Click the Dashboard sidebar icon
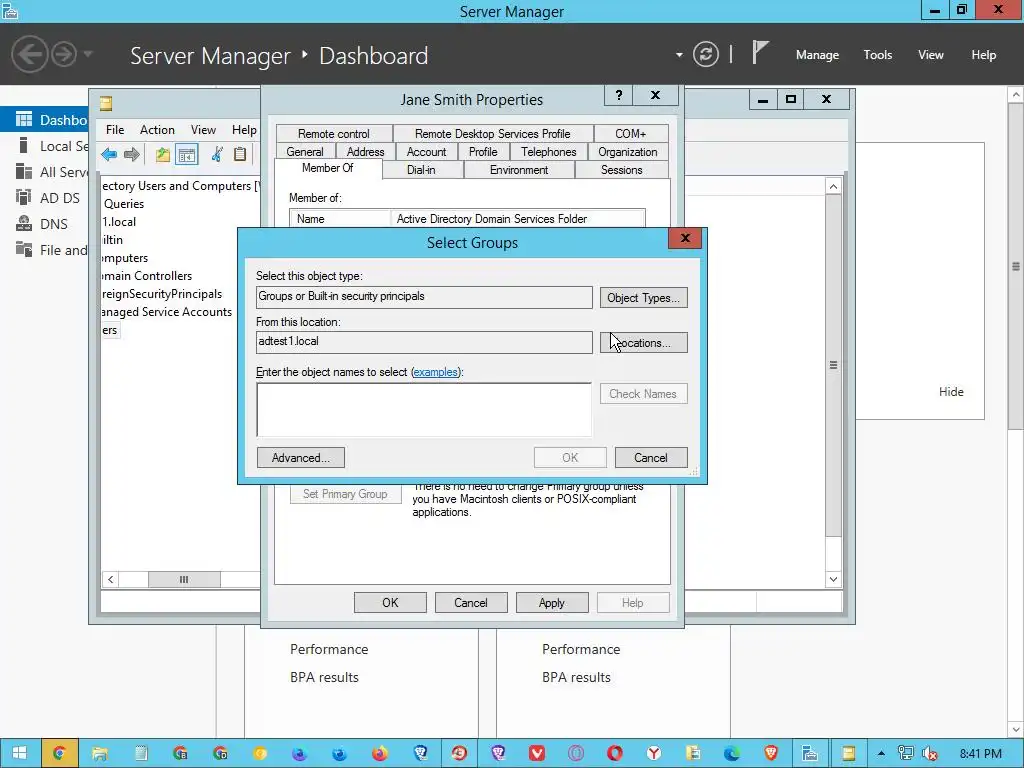 pos(24,119)
